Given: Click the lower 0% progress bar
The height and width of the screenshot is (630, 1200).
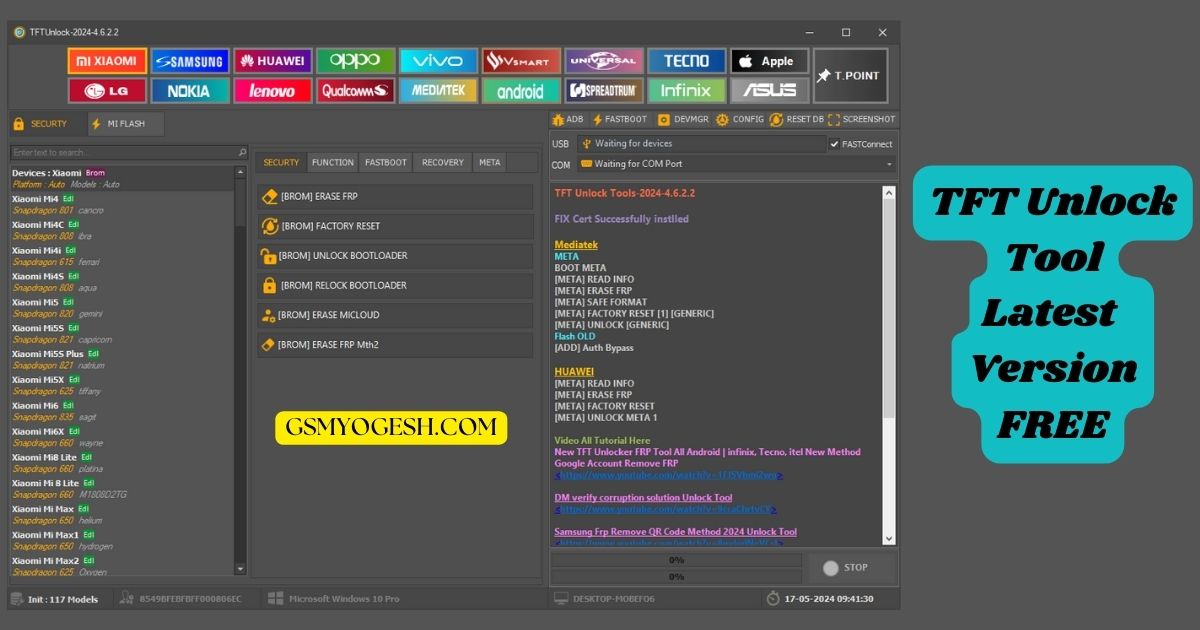Looking at the screenshot, I should [x=676, y=576].
